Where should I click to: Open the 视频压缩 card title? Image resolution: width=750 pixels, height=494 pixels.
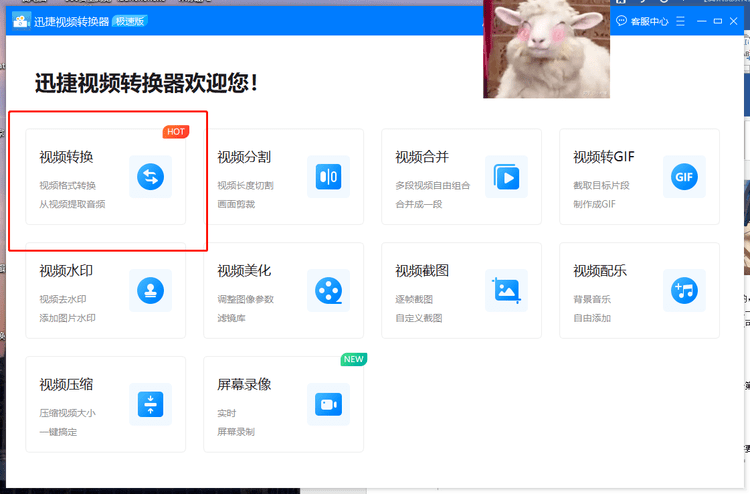tap(66, 384)
